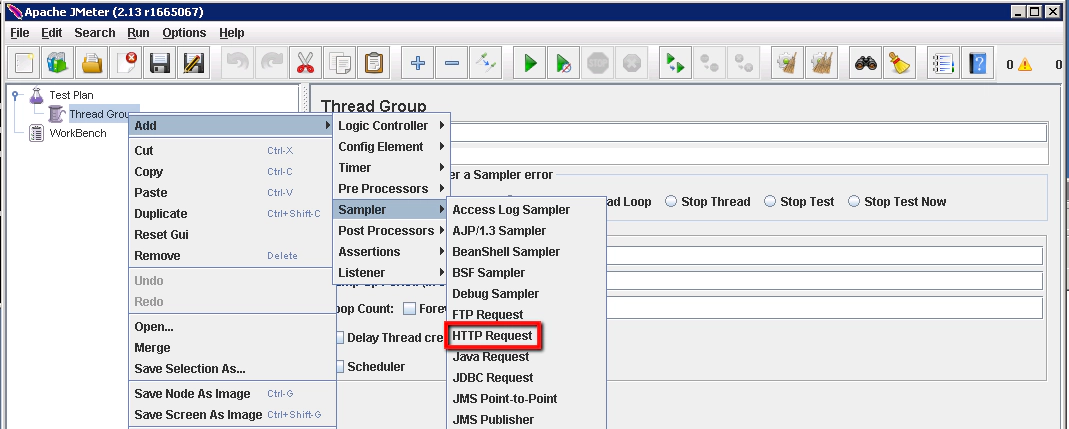Click the Toggle enable/disable toolbar icon
Screen dimensions: 1069x429
(x=486, y=63)
